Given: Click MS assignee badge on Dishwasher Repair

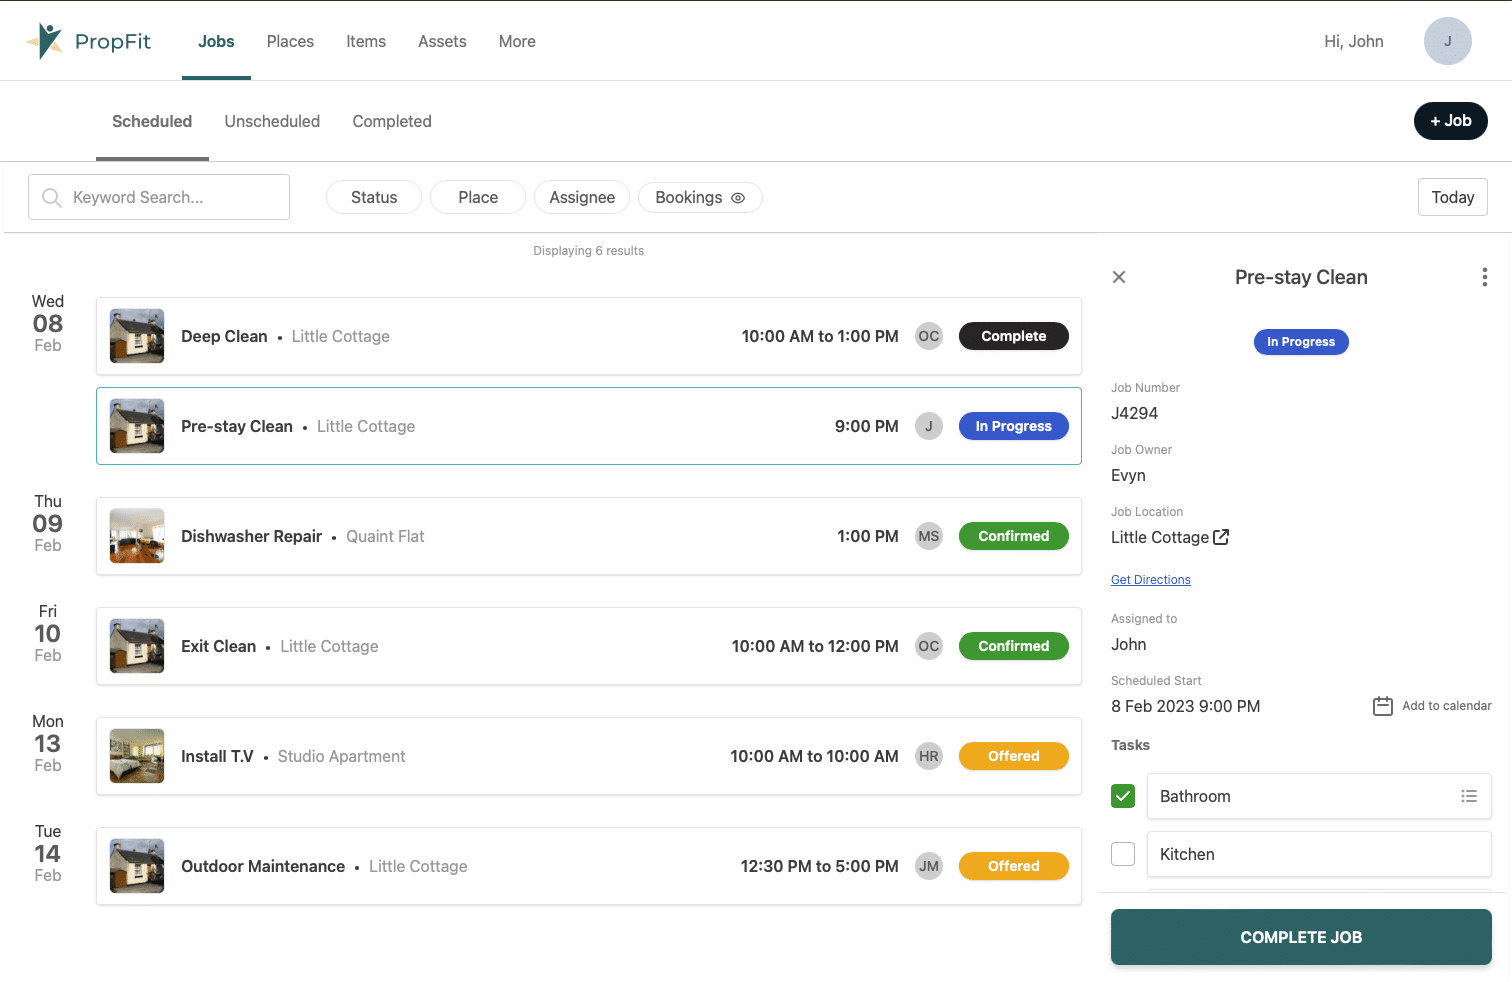Looking at the screenshot, I should 929,536.
